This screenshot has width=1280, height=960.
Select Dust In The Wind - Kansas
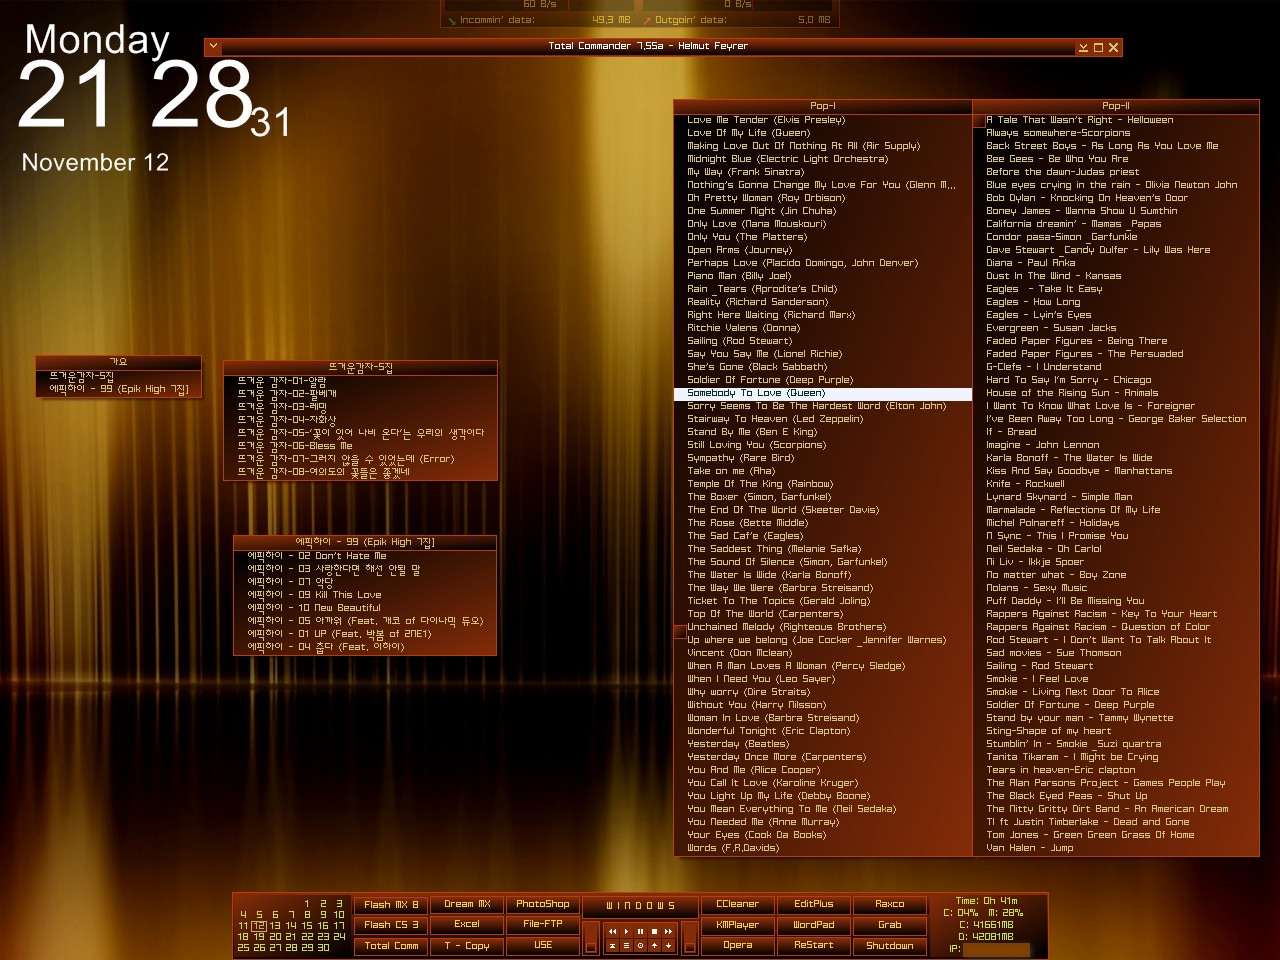tap(1116, 276)
